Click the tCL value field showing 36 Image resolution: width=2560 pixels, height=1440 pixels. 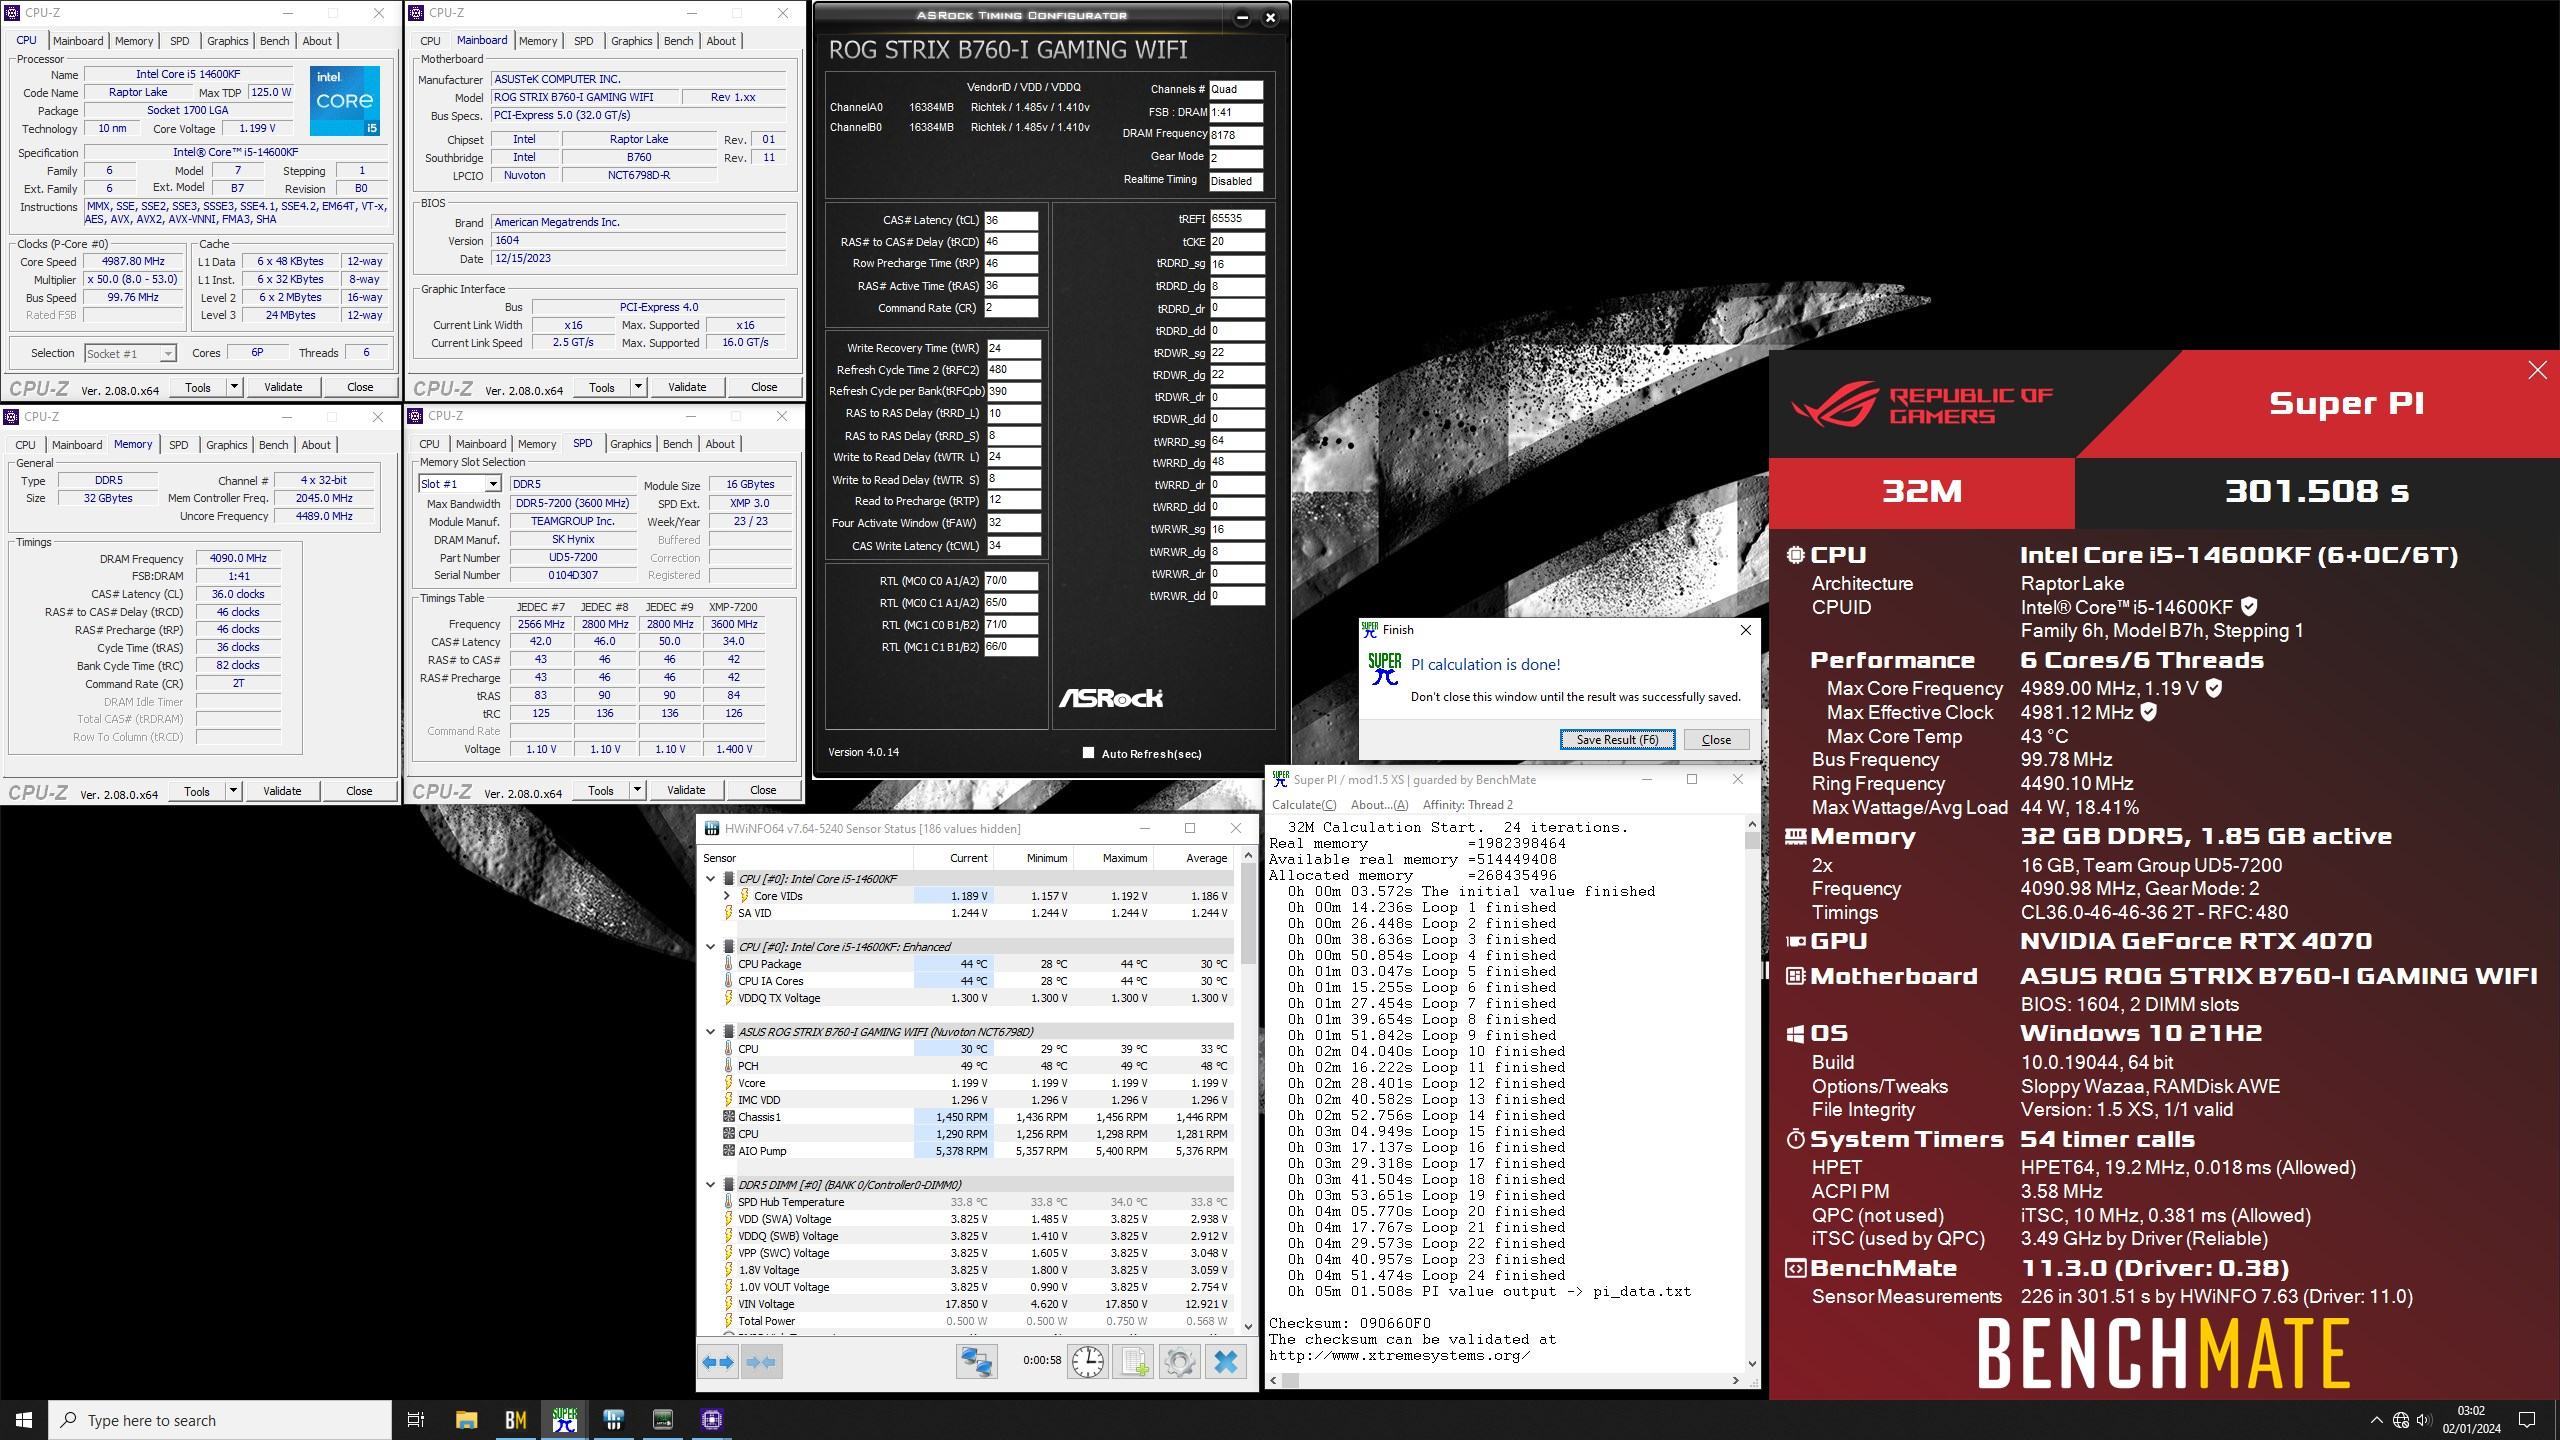coord(1011,220)
